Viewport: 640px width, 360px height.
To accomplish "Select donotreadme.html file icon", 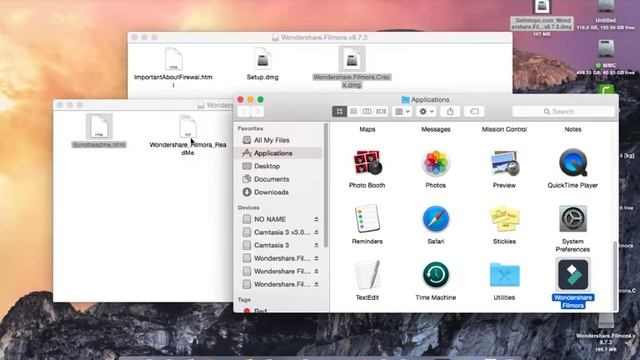I will coord(99,127).
